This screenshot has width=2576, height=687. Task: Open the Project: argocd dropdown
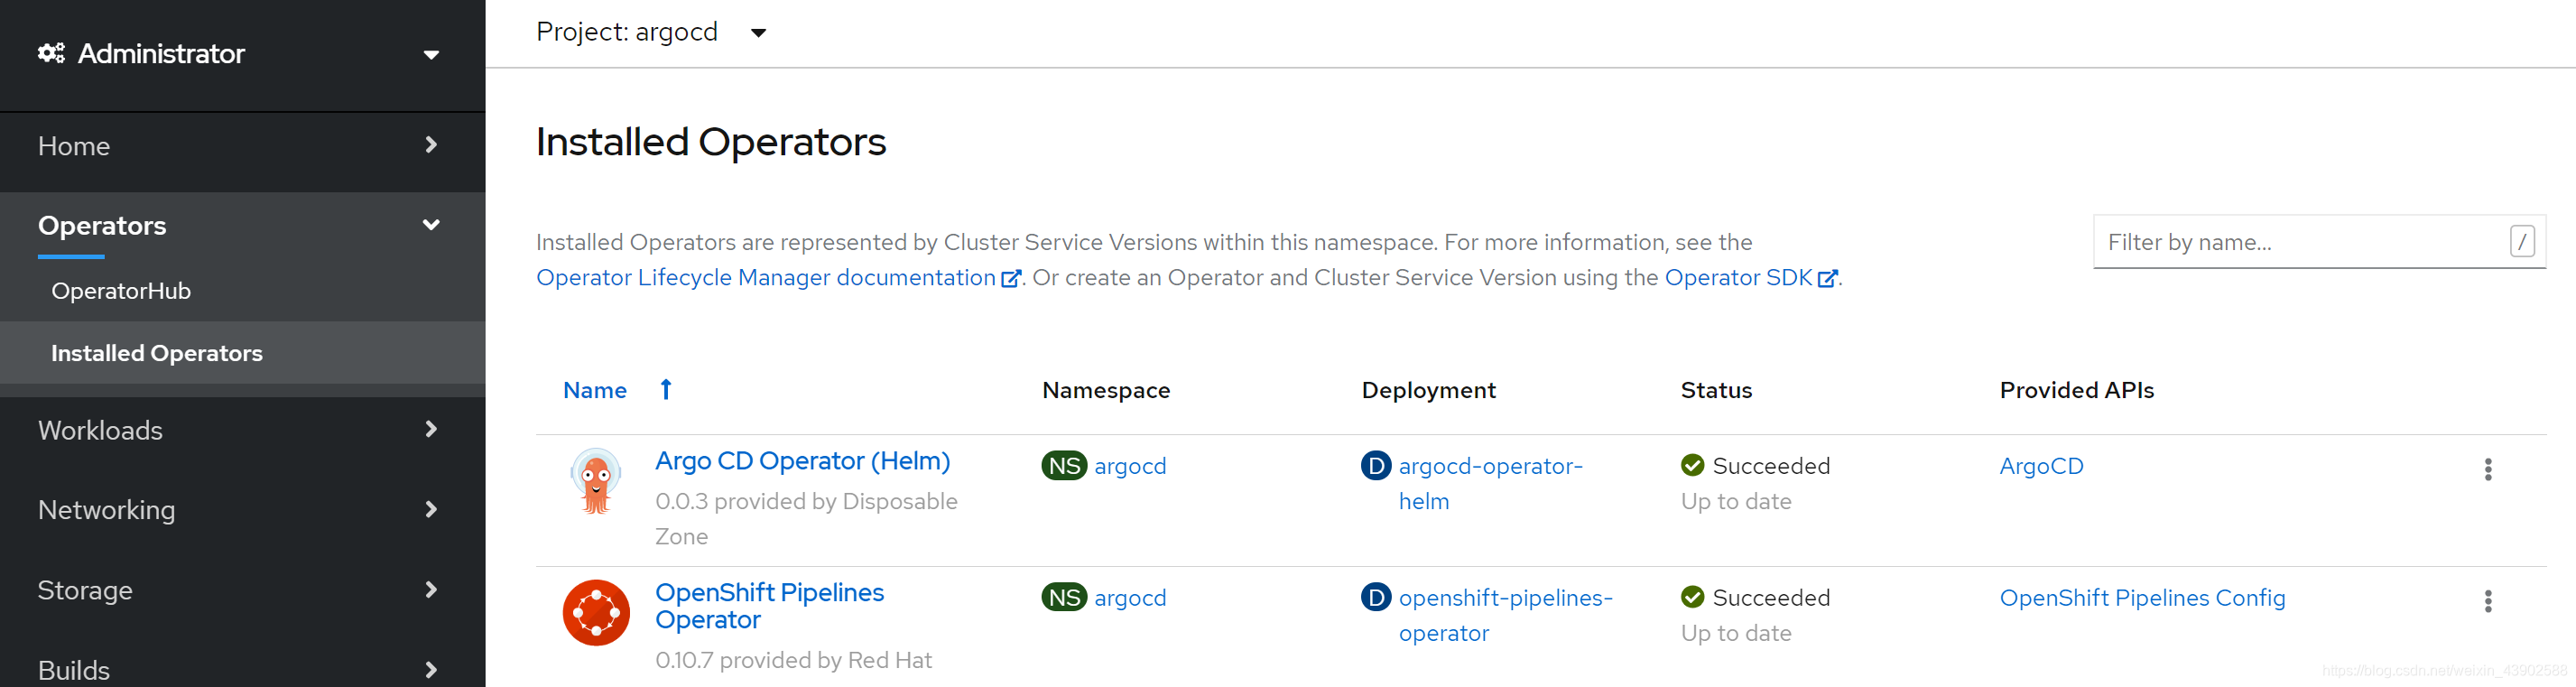pyautogui.click(x=651, y=32)
